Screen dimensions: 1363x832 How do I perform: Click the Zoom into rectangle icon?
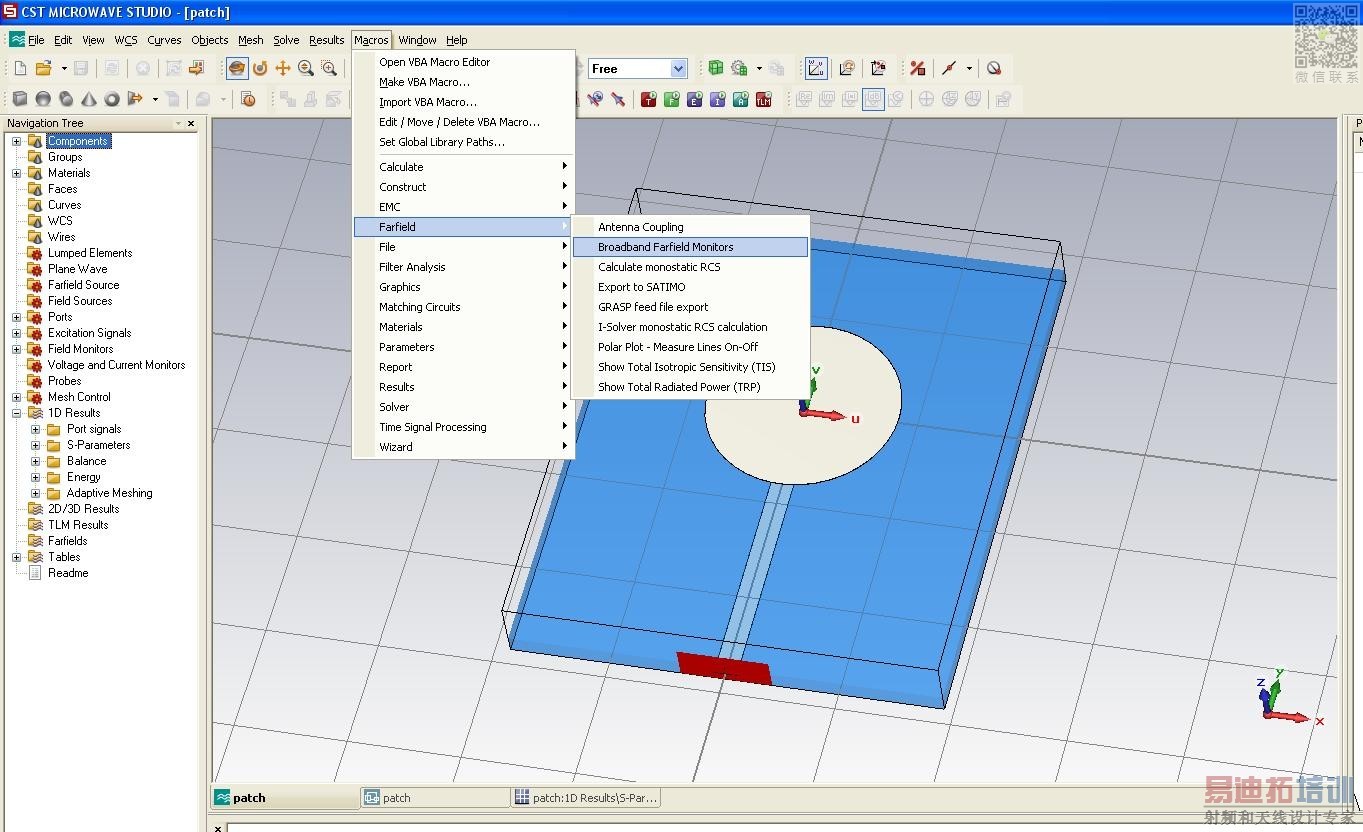point(329,68)
